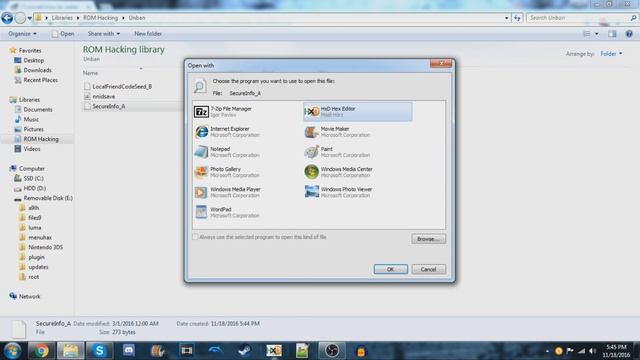Toggle the preview pane icon
Image resolution: width=640 pixels, height=360 pixels.
(612, 34)
